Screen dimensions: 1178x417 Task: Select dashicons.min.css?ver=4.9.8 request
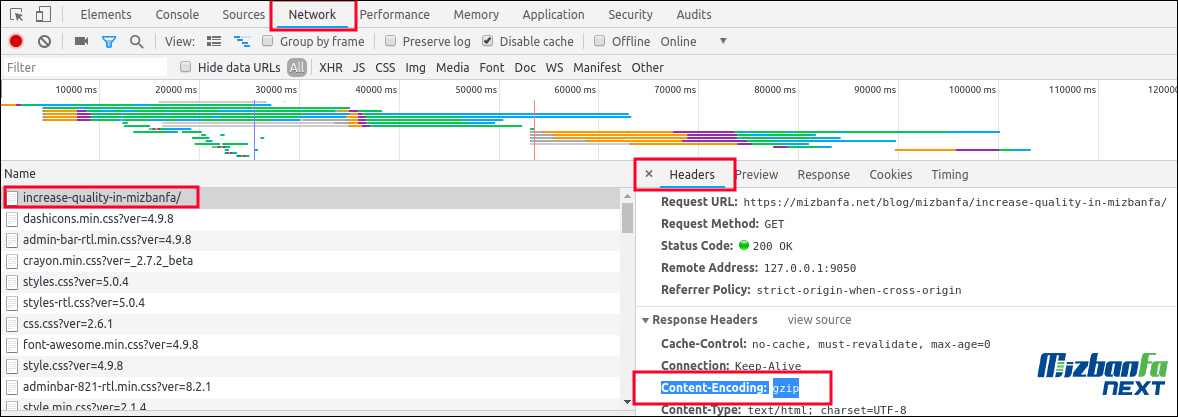click(310, 219)
